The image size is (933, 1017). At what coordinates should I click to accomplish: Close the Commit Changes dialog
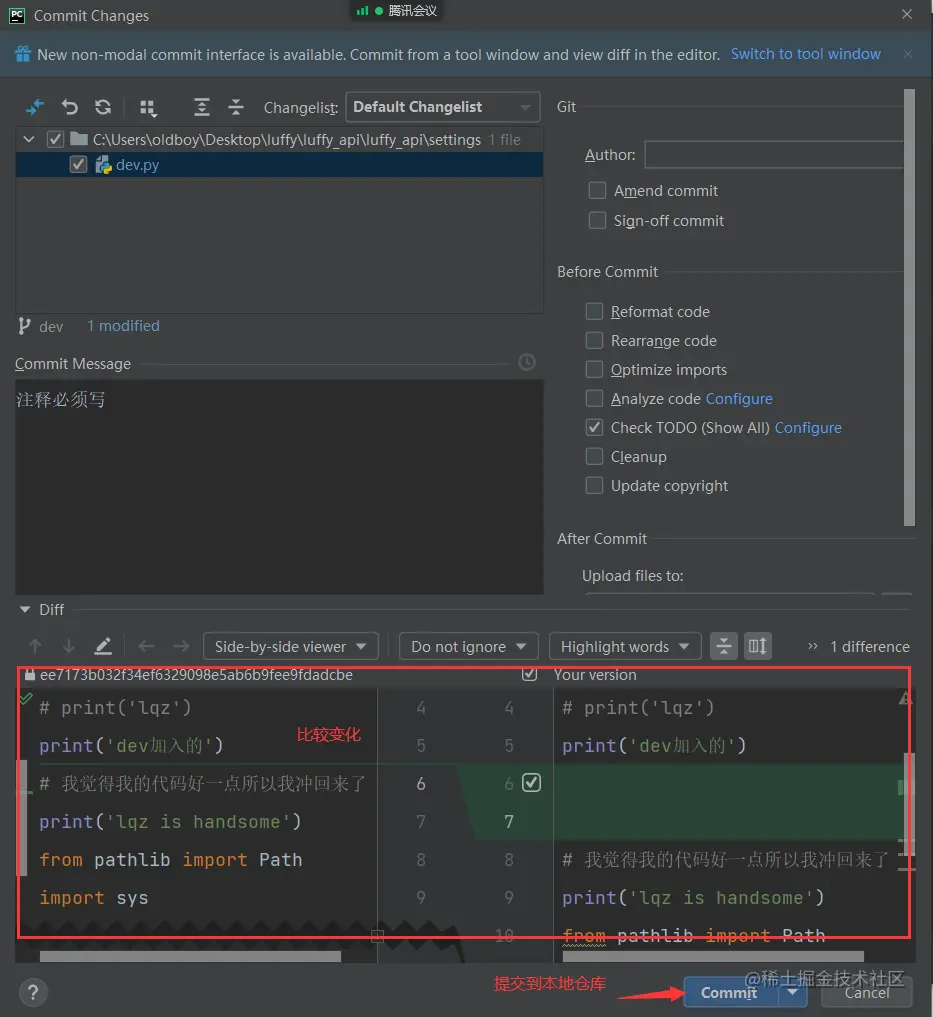pos(907,14)
